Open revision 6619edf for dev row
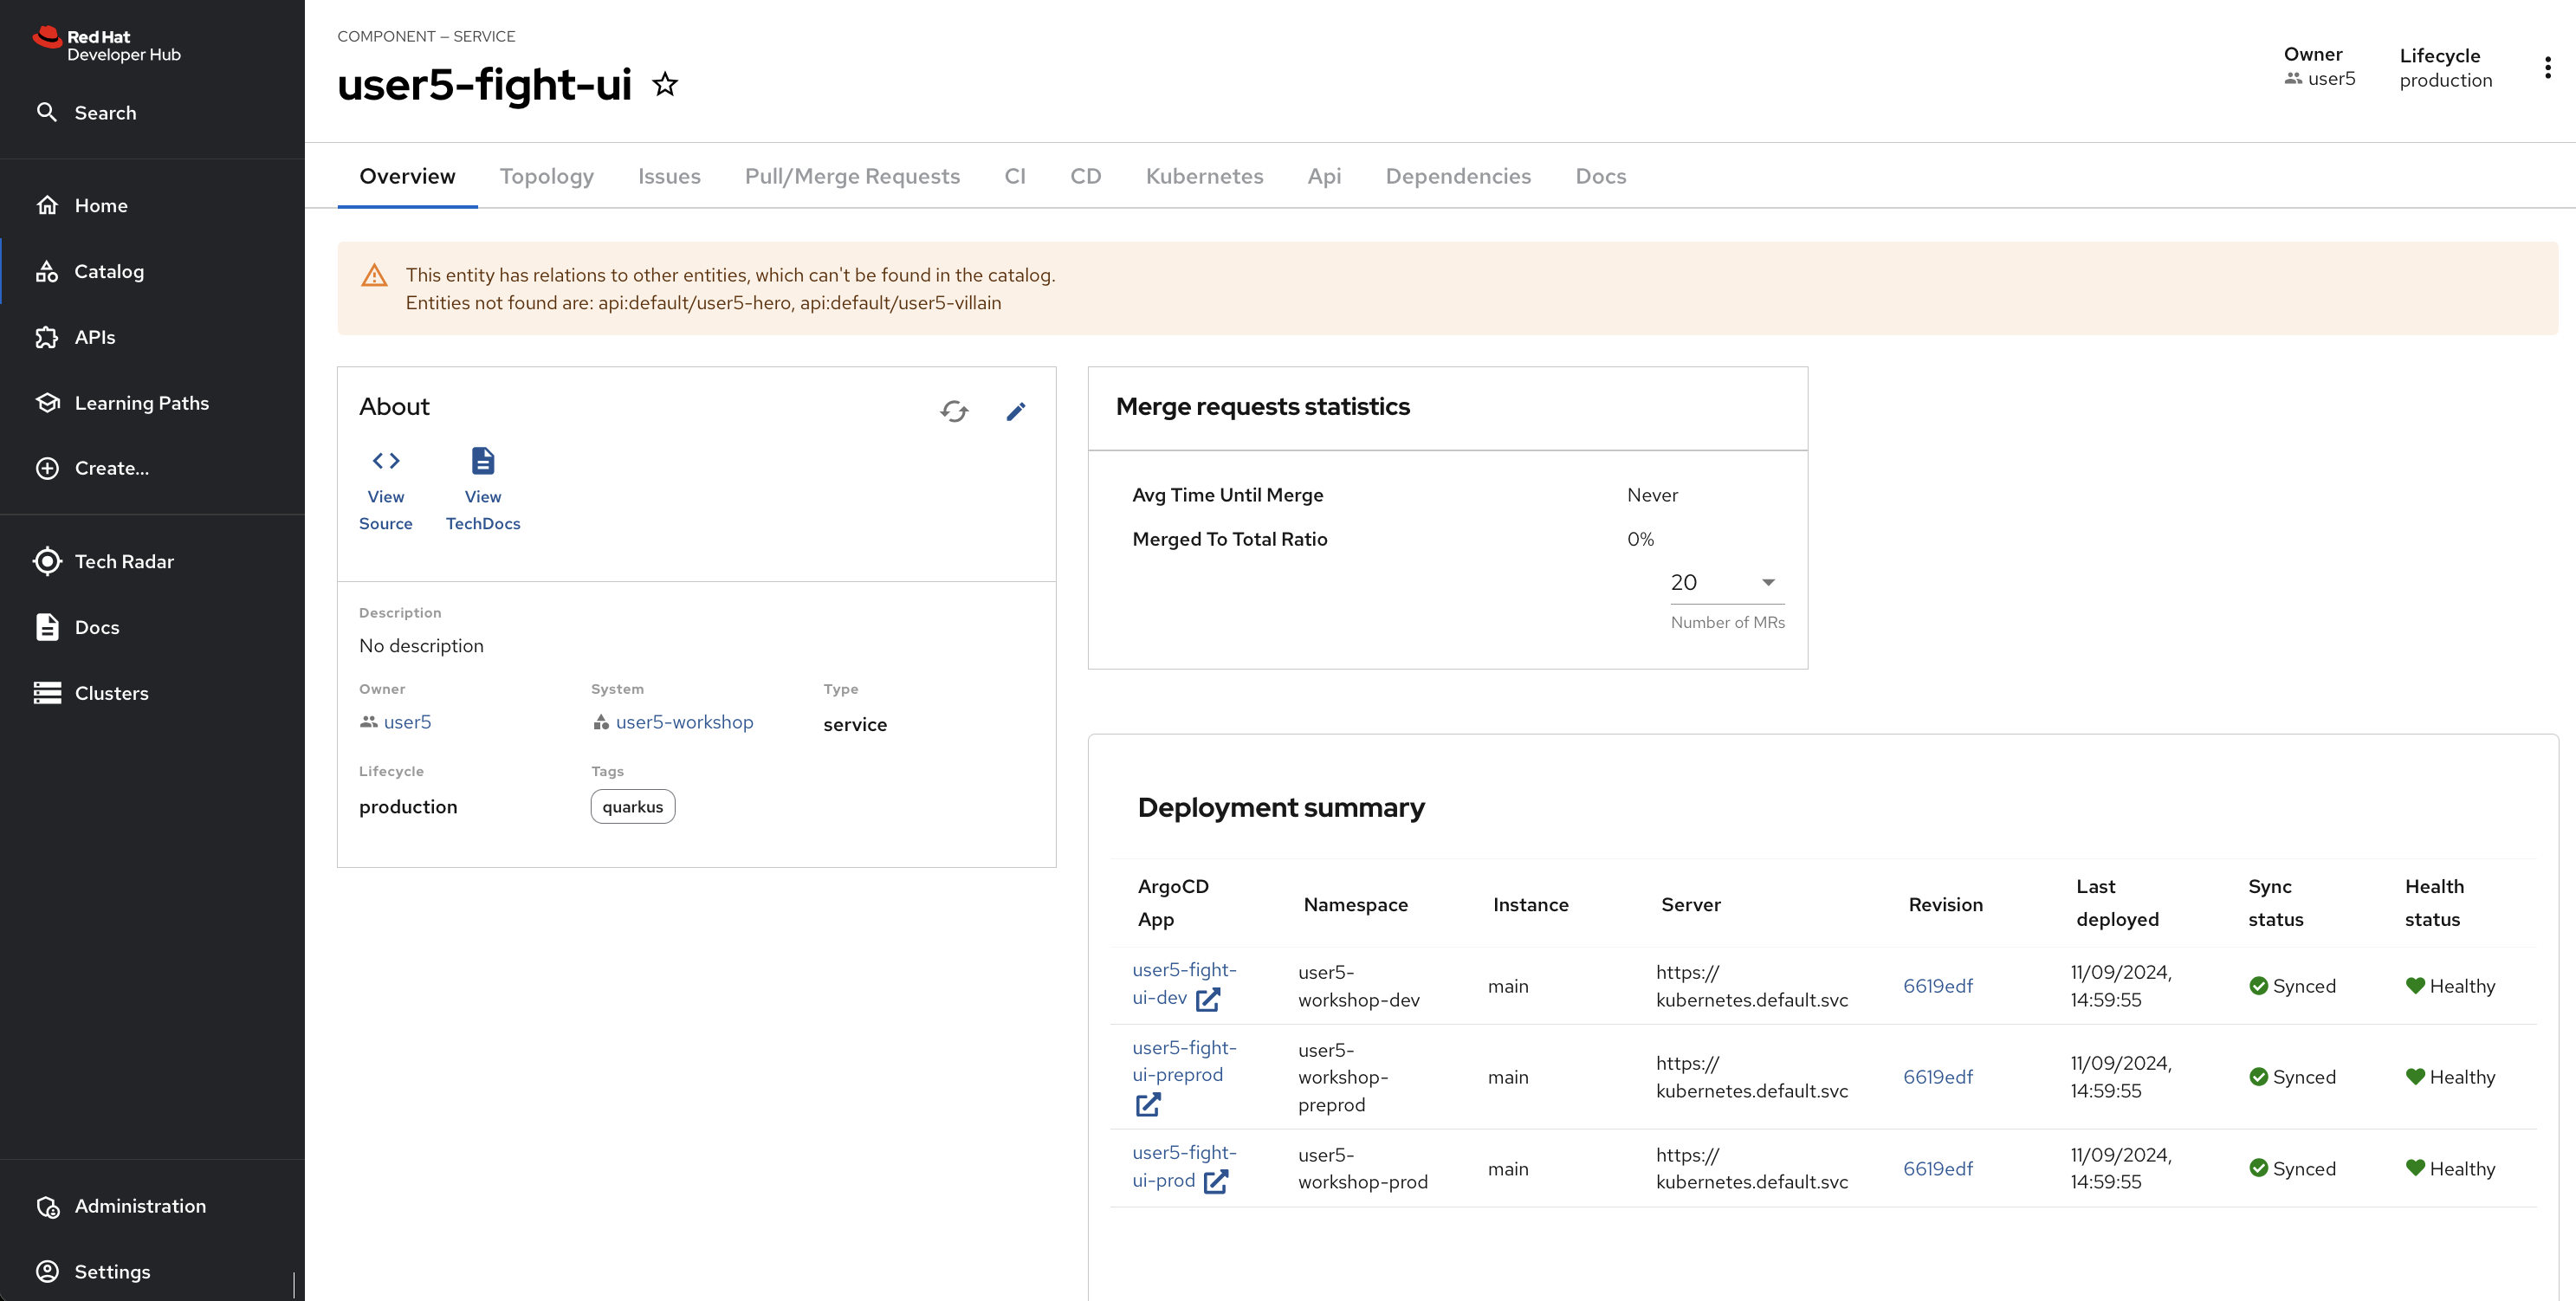2576x1301 pixels. click(1937, 986)
